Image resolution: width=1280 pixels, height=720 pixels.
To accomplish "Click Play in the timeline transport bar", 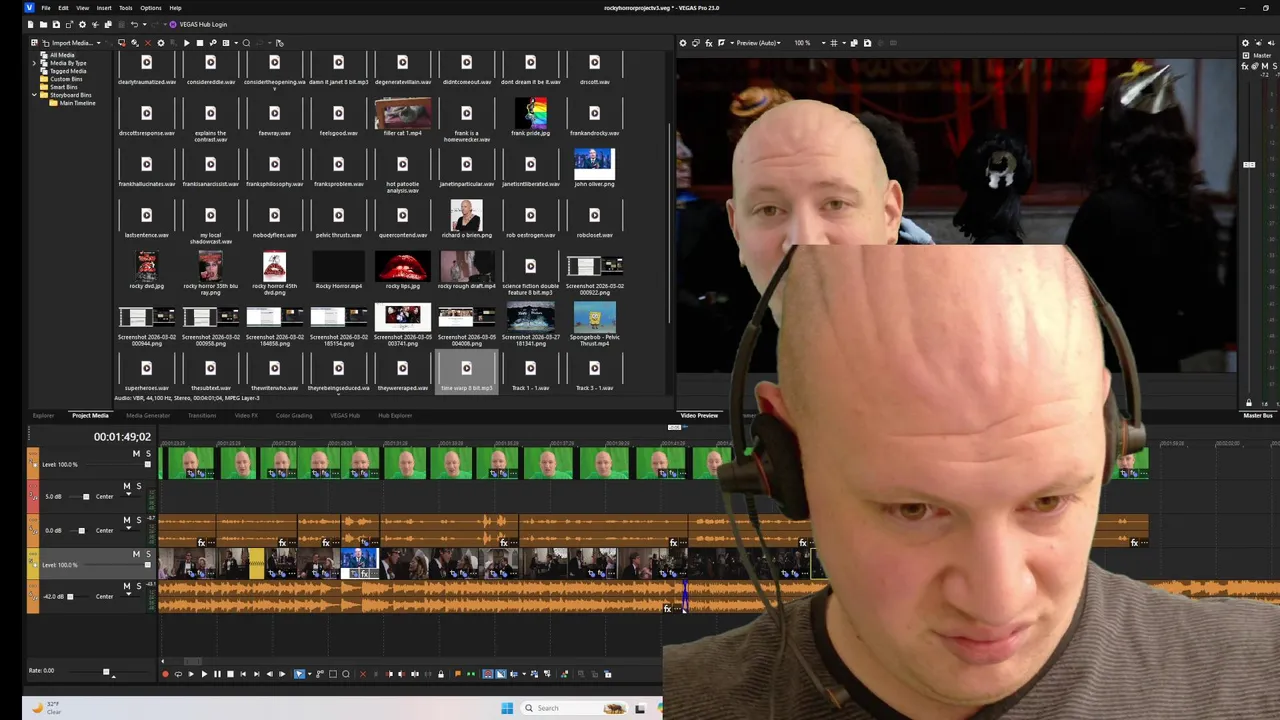I will pos(204,674).
